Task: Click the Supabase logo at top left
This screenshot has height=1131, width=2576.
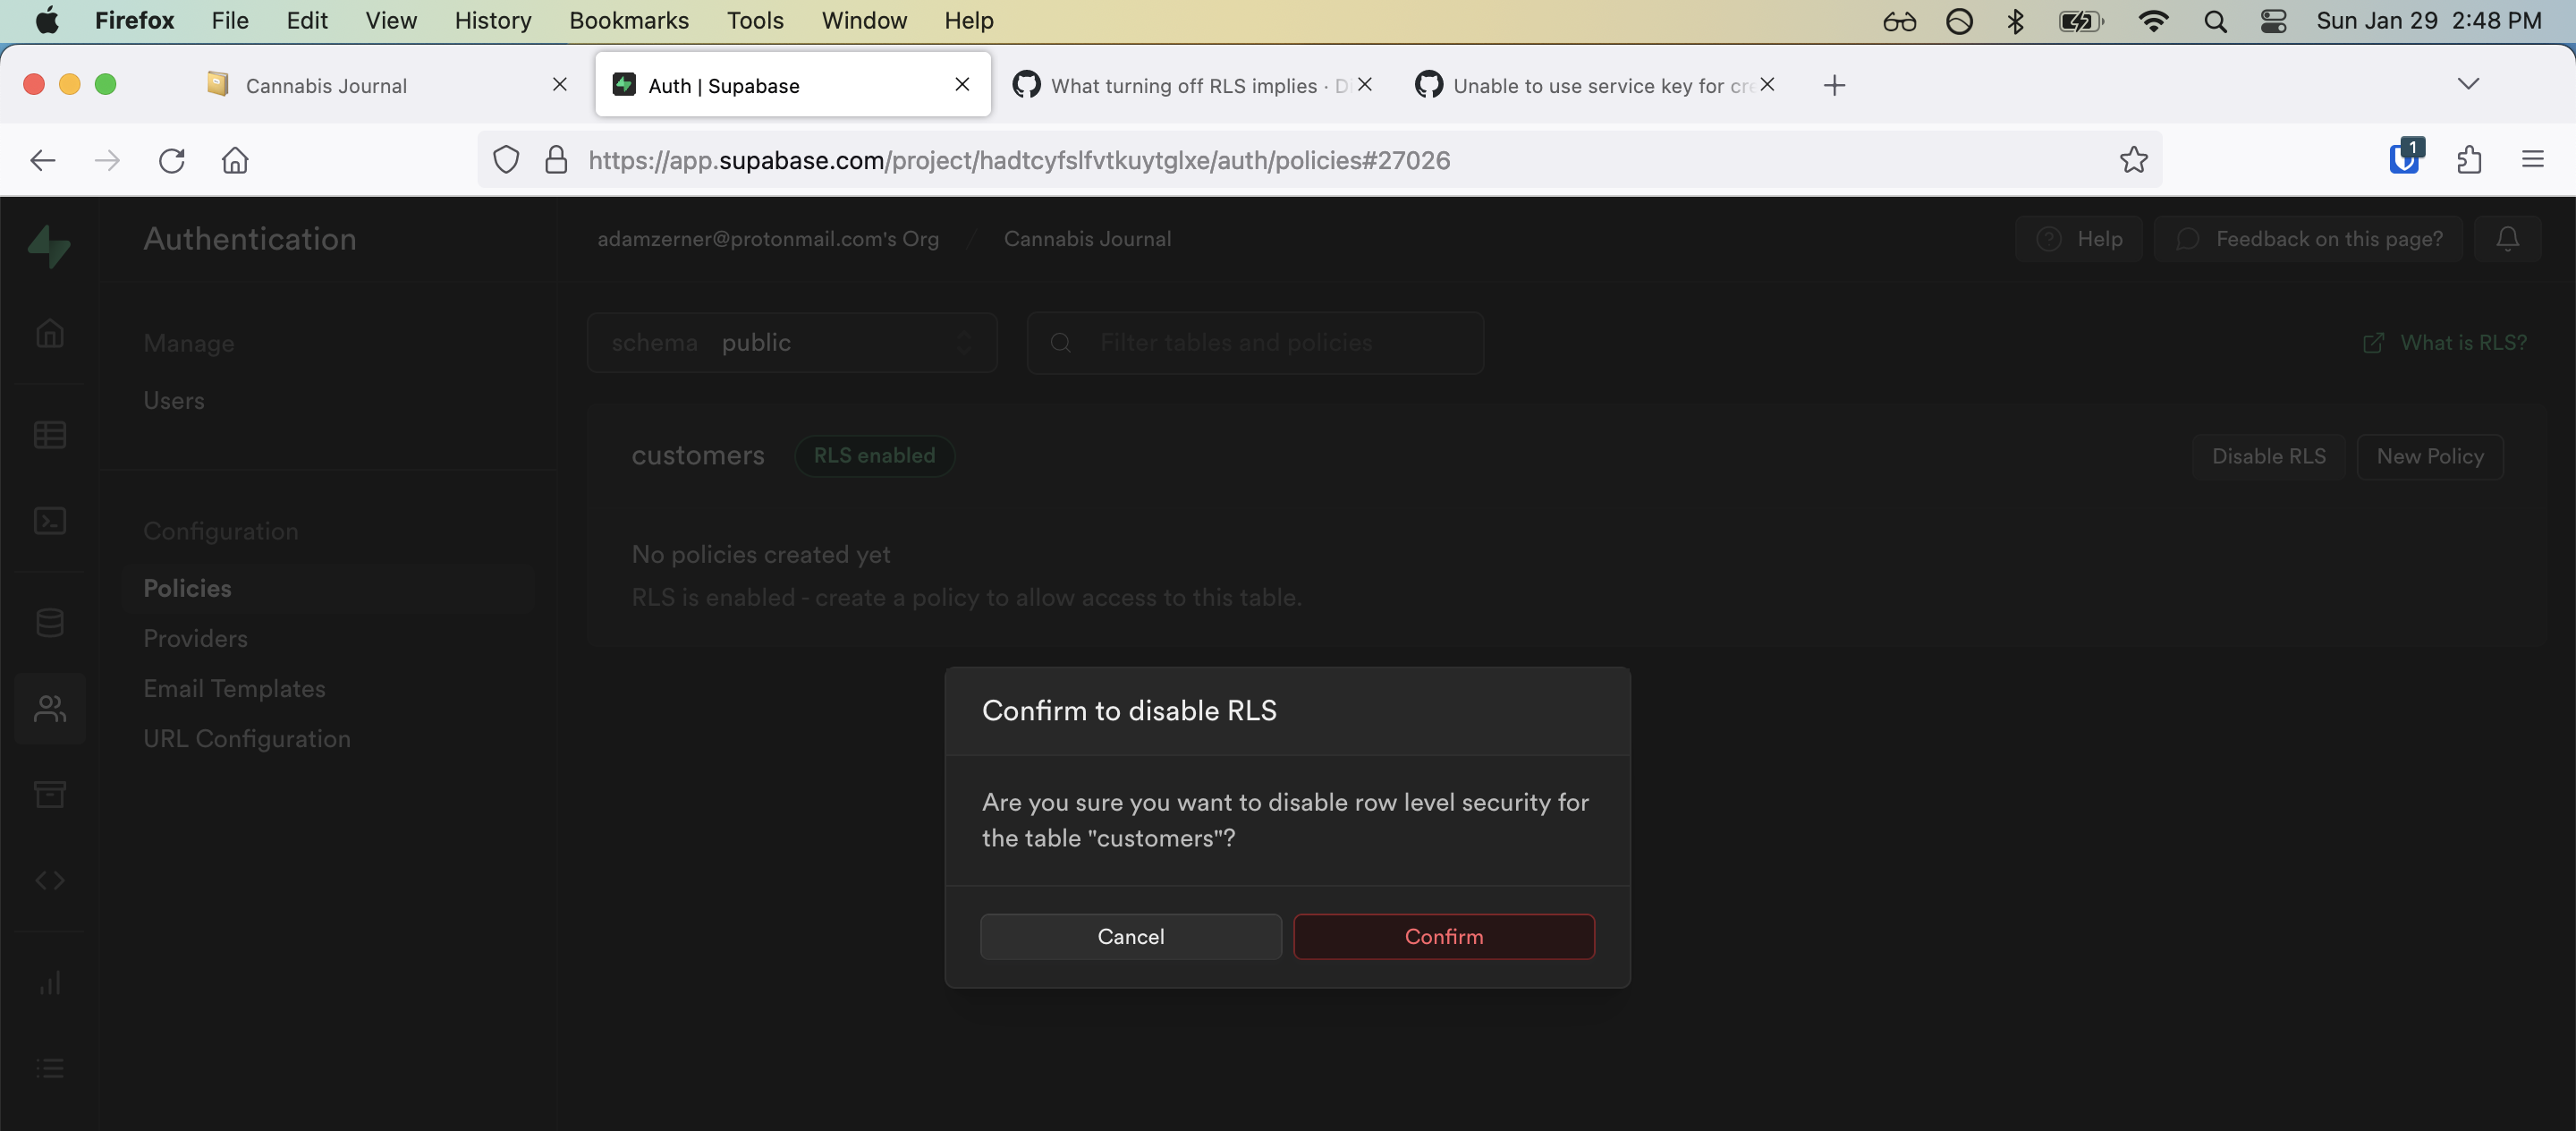Action: pos(50,246)
